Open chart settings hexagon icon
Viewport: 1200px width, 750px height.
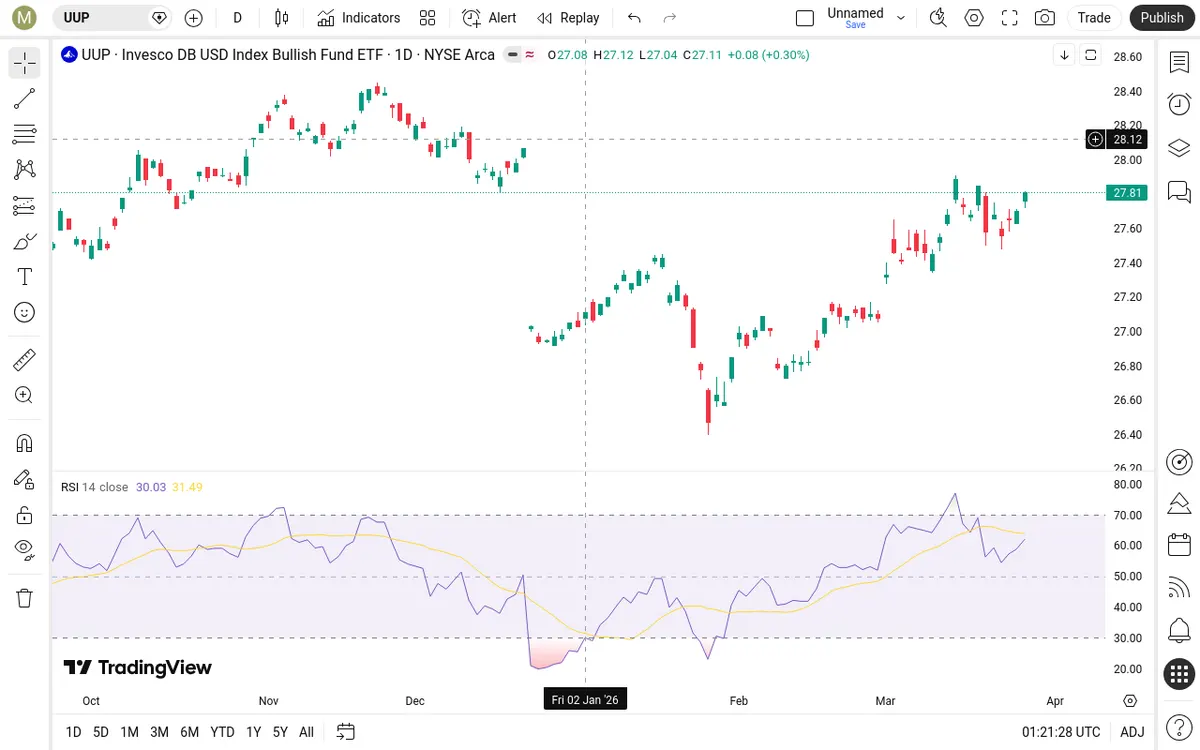pyautogui.click(x=974, y=18)
